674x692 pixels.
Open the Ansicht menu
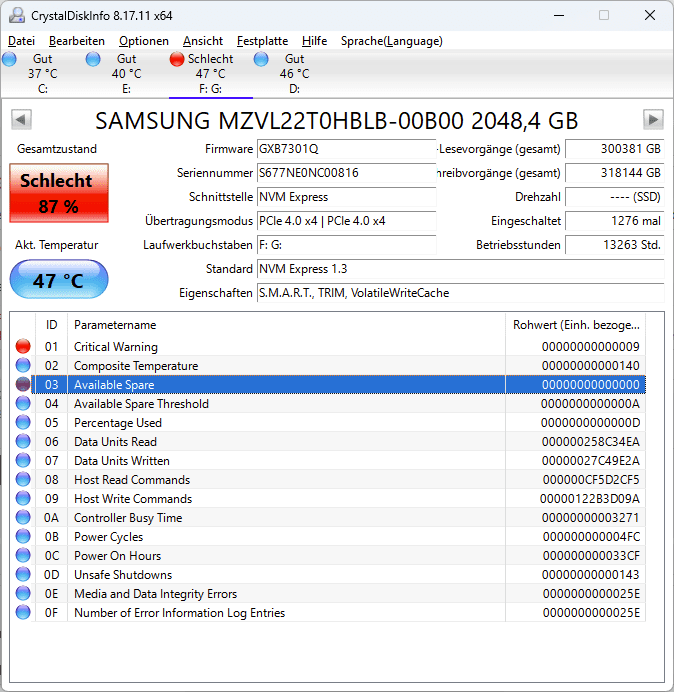[203, 41]
